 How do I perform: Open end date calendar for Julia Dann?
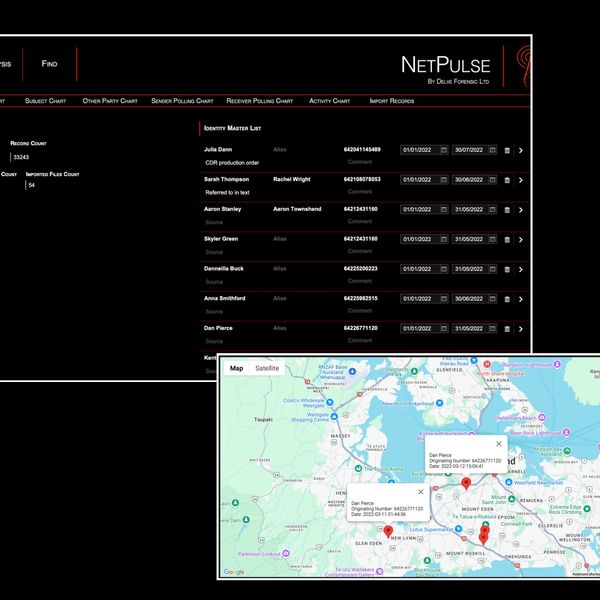(x=492, y=150)
